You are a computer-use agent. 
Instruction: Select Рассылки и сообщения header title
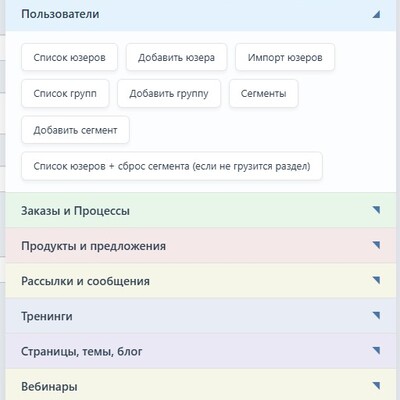pos(85,281)
